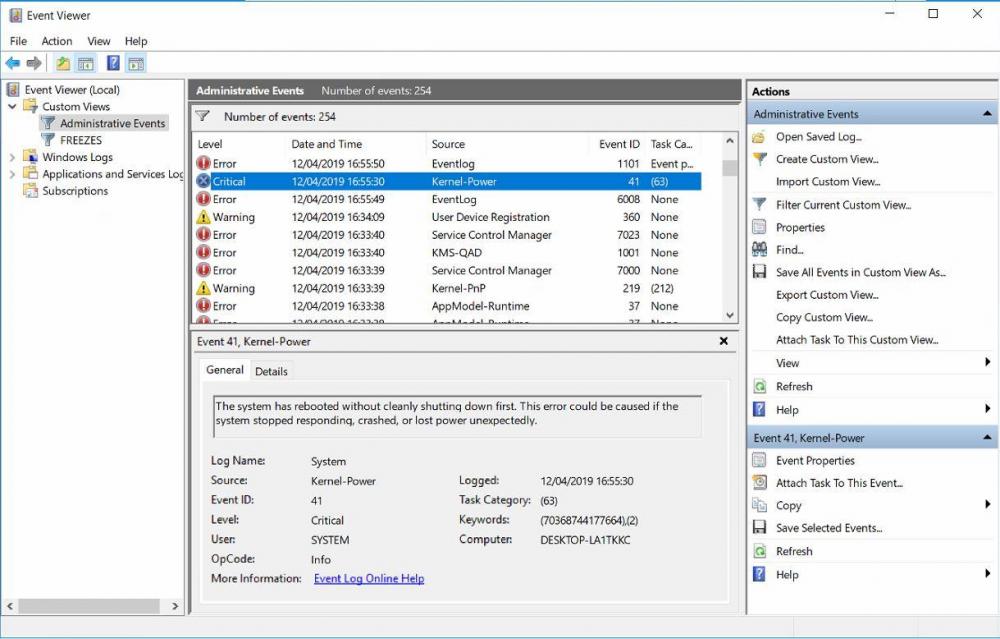The width and height of the screenshot is (1000, 639).
Task: Click the Critical level icon on Kernel-Power row
Action: pyautogui.click(x=203, y=181)
